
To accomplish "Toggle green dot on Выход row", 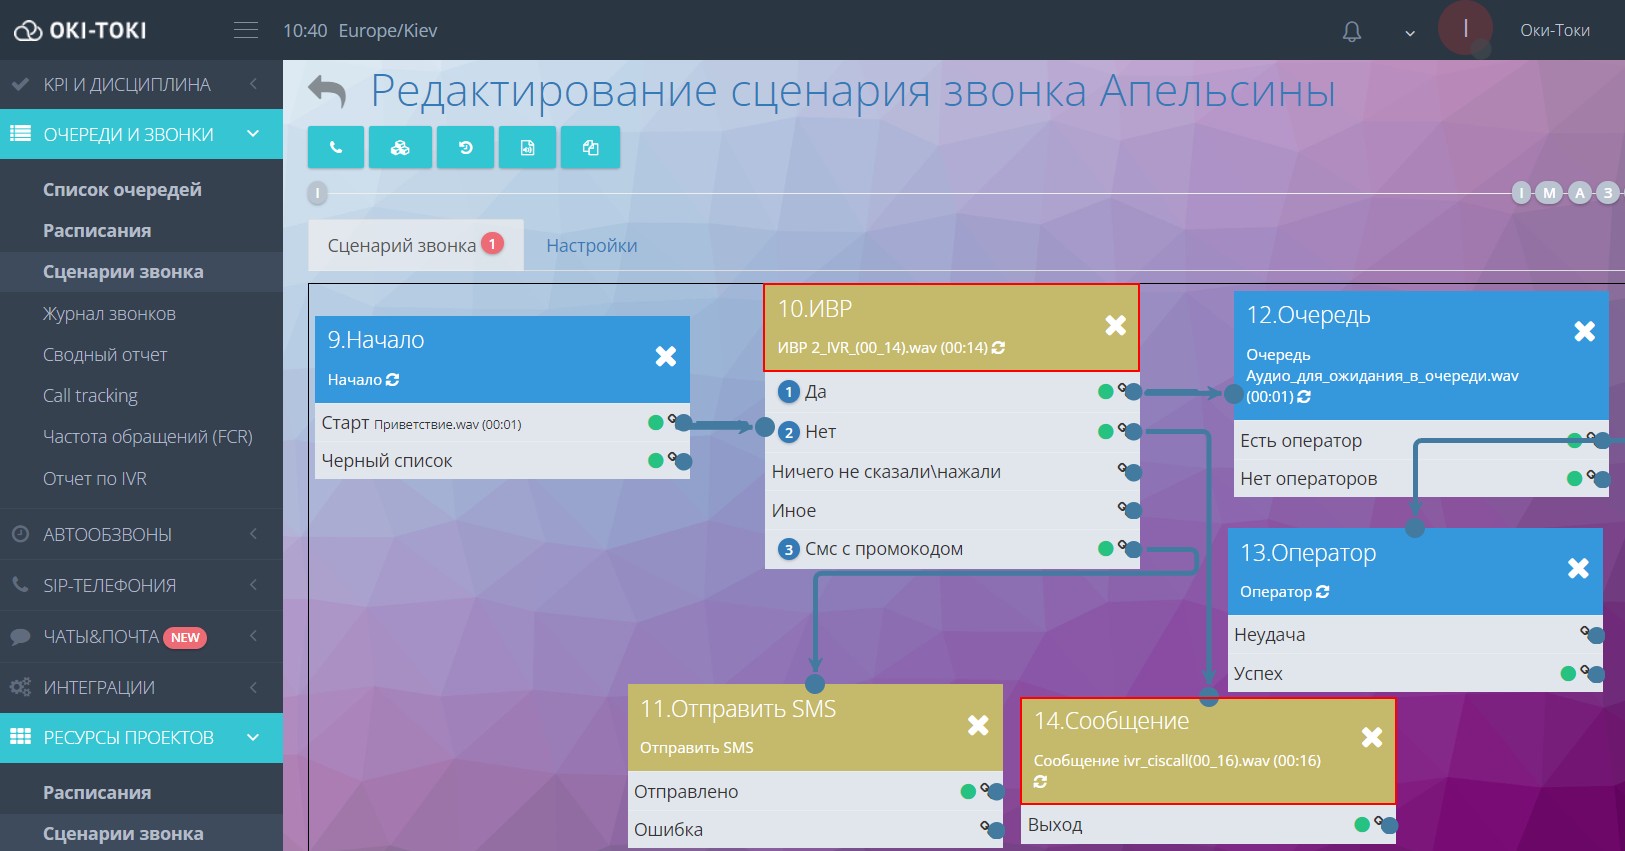I will (x=1362, y=824).
